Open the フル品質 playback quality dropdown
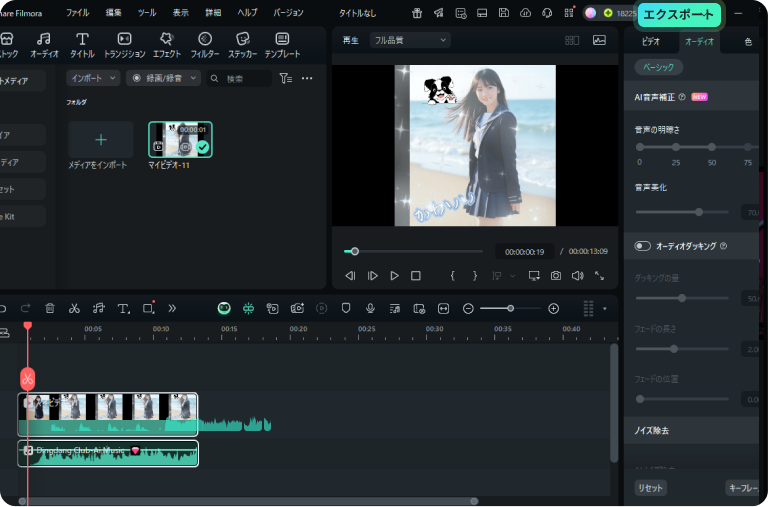 (x=410, y=40)
